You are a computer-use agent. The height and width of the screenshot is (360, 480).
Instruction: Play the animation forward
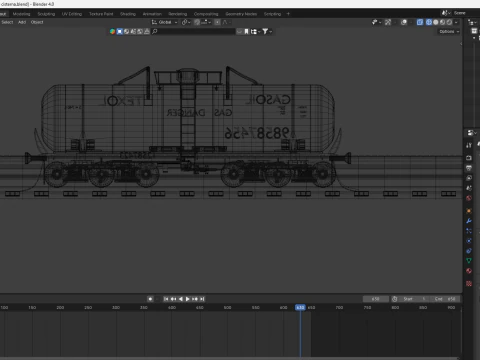(x=188, y=299)
